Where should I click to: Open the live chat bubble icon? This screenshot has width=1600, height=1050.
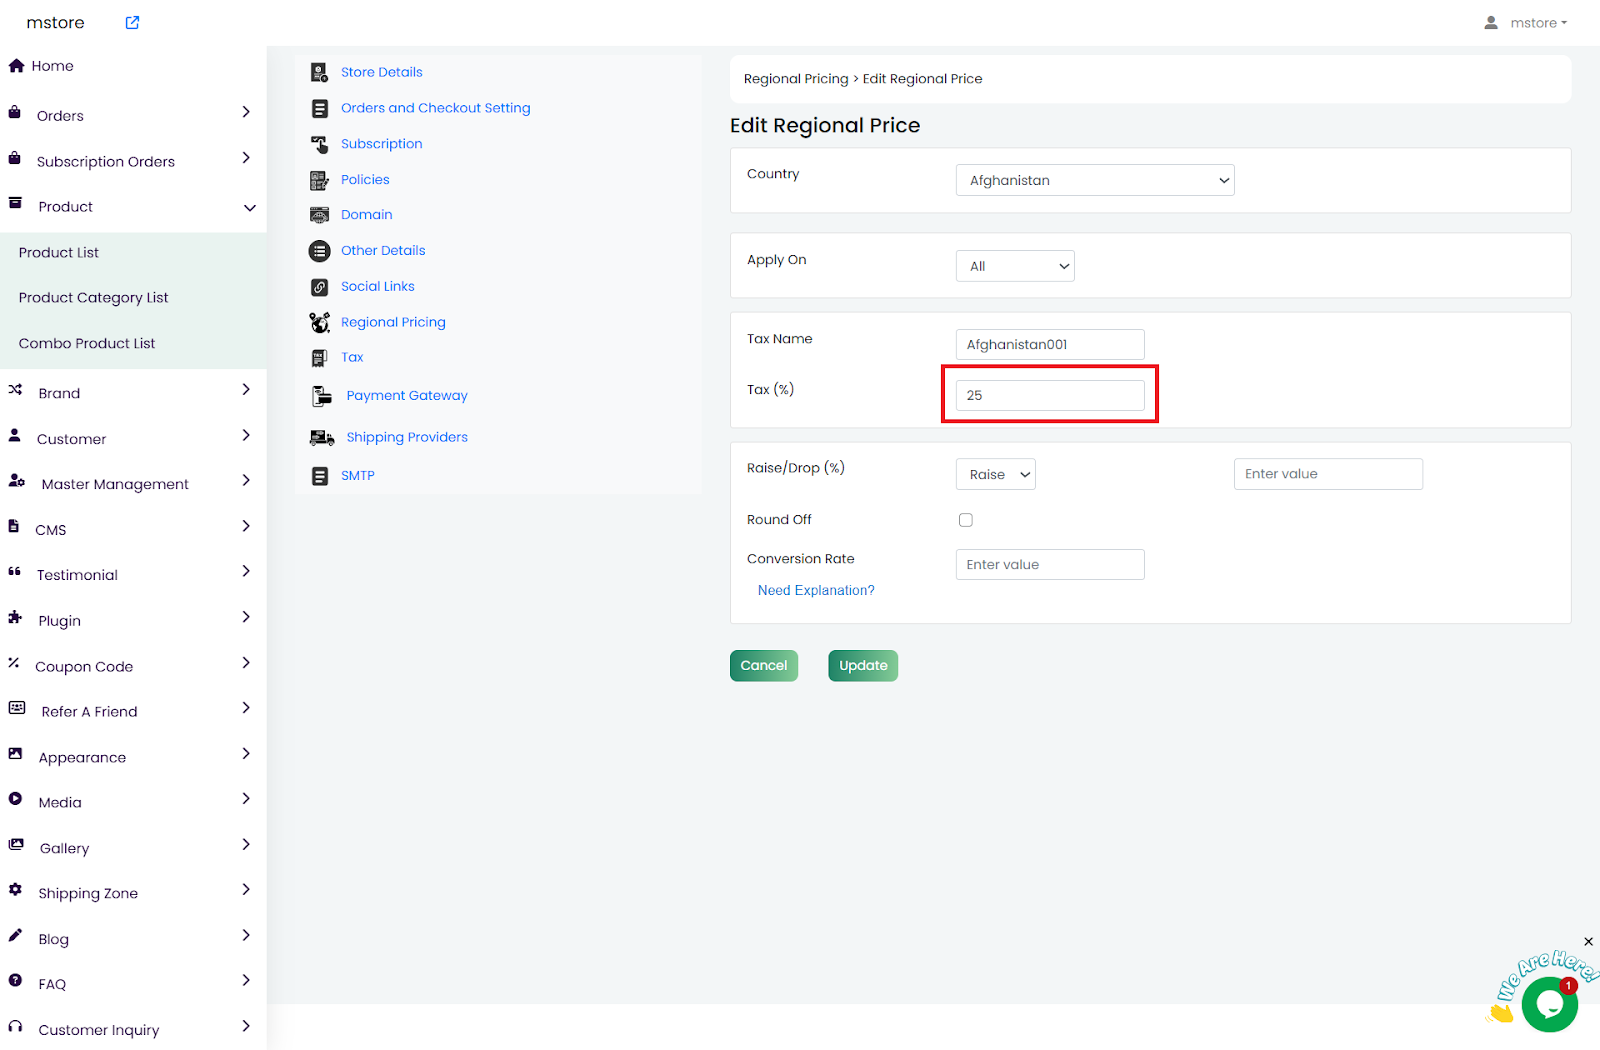pos(1548,1004)
